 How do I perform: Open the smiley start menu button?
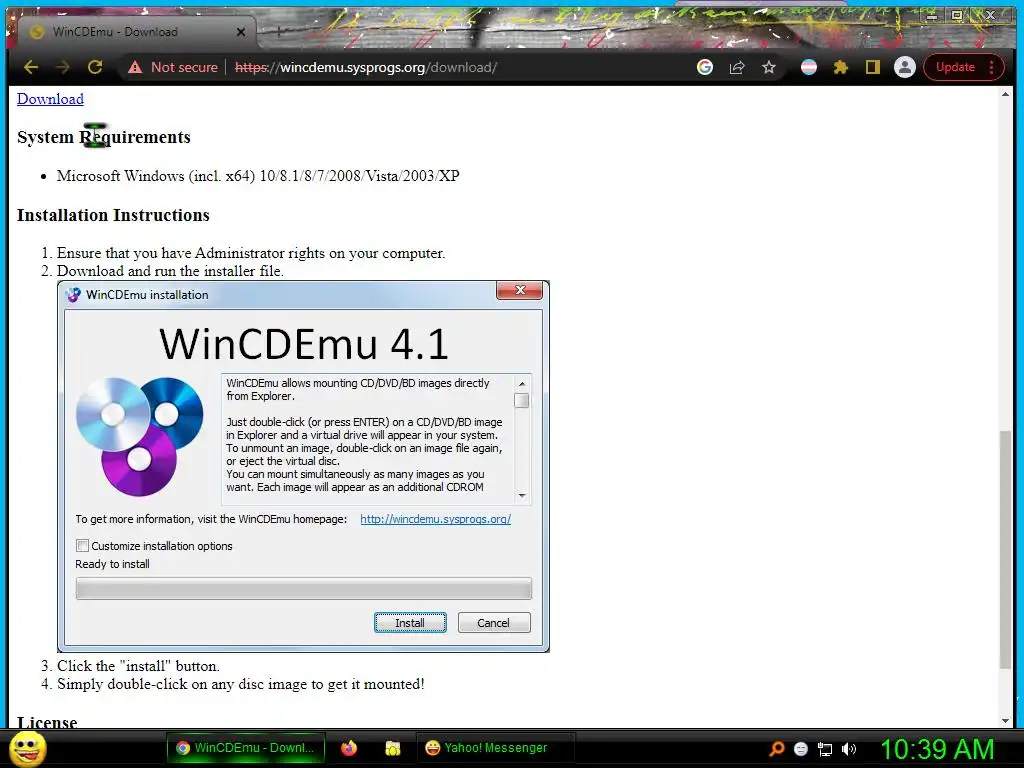28,748
